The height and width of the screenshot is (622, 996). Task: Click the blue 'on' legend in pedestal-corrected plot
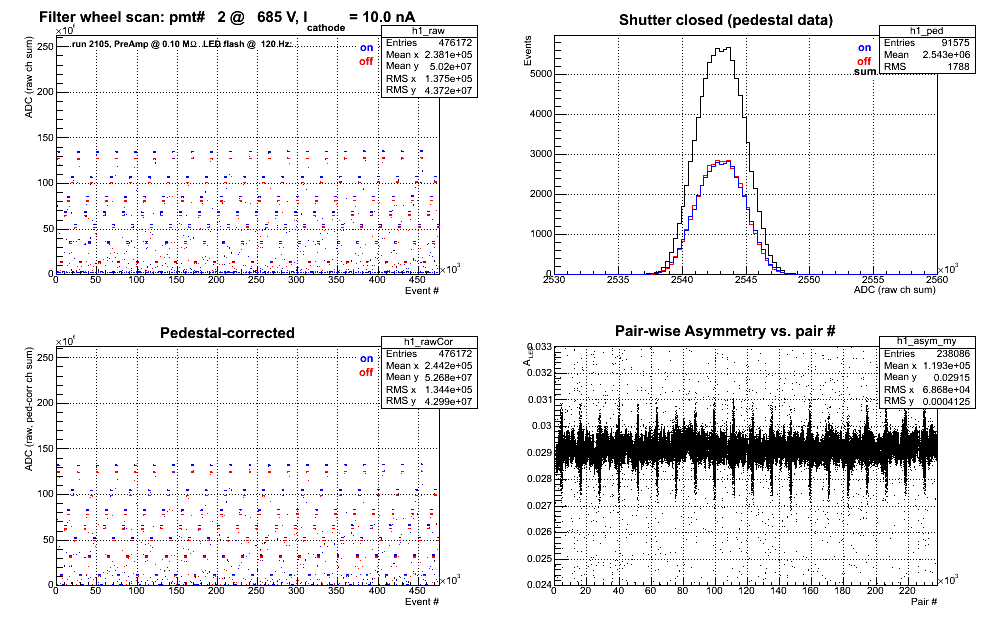[x=367, y=358]
